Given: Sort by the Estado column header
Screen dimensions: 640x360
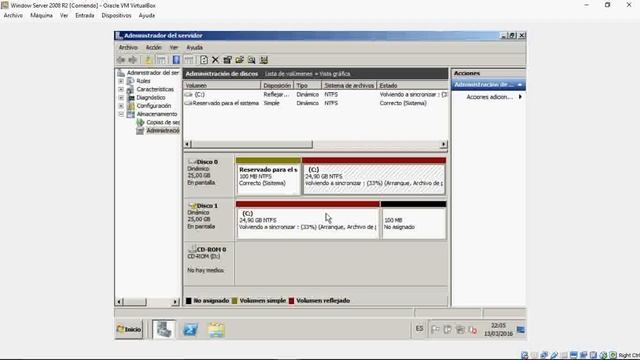Looking at the screenshot, I should [412, 85].
